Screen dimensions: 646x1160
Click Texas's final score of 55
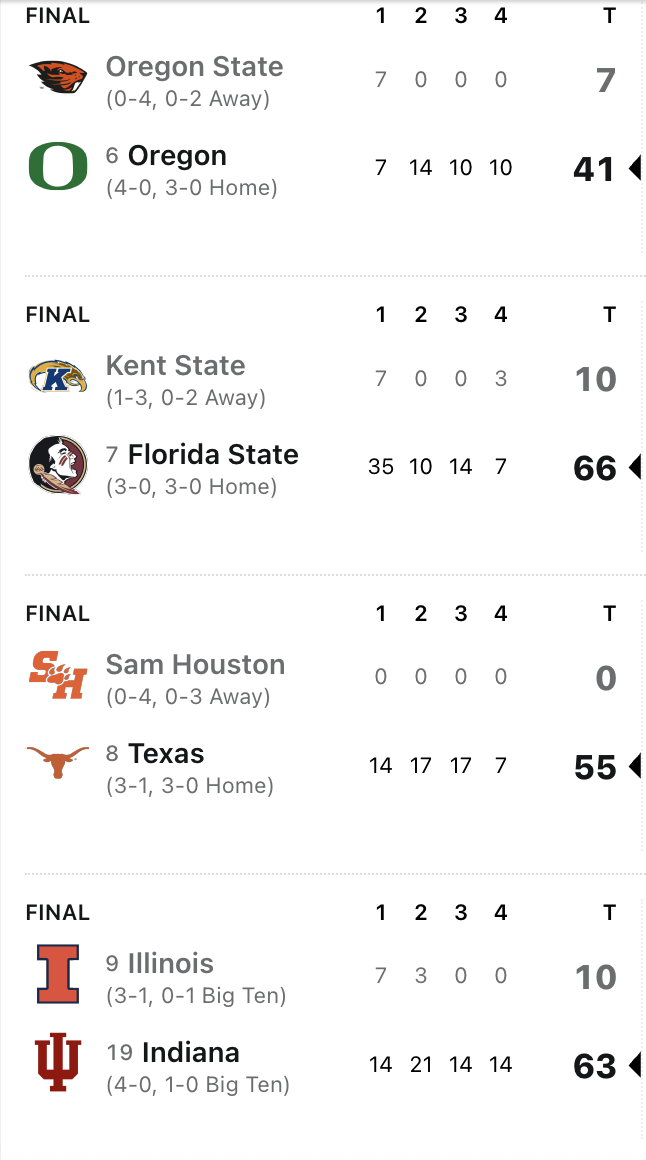[594, 767]
